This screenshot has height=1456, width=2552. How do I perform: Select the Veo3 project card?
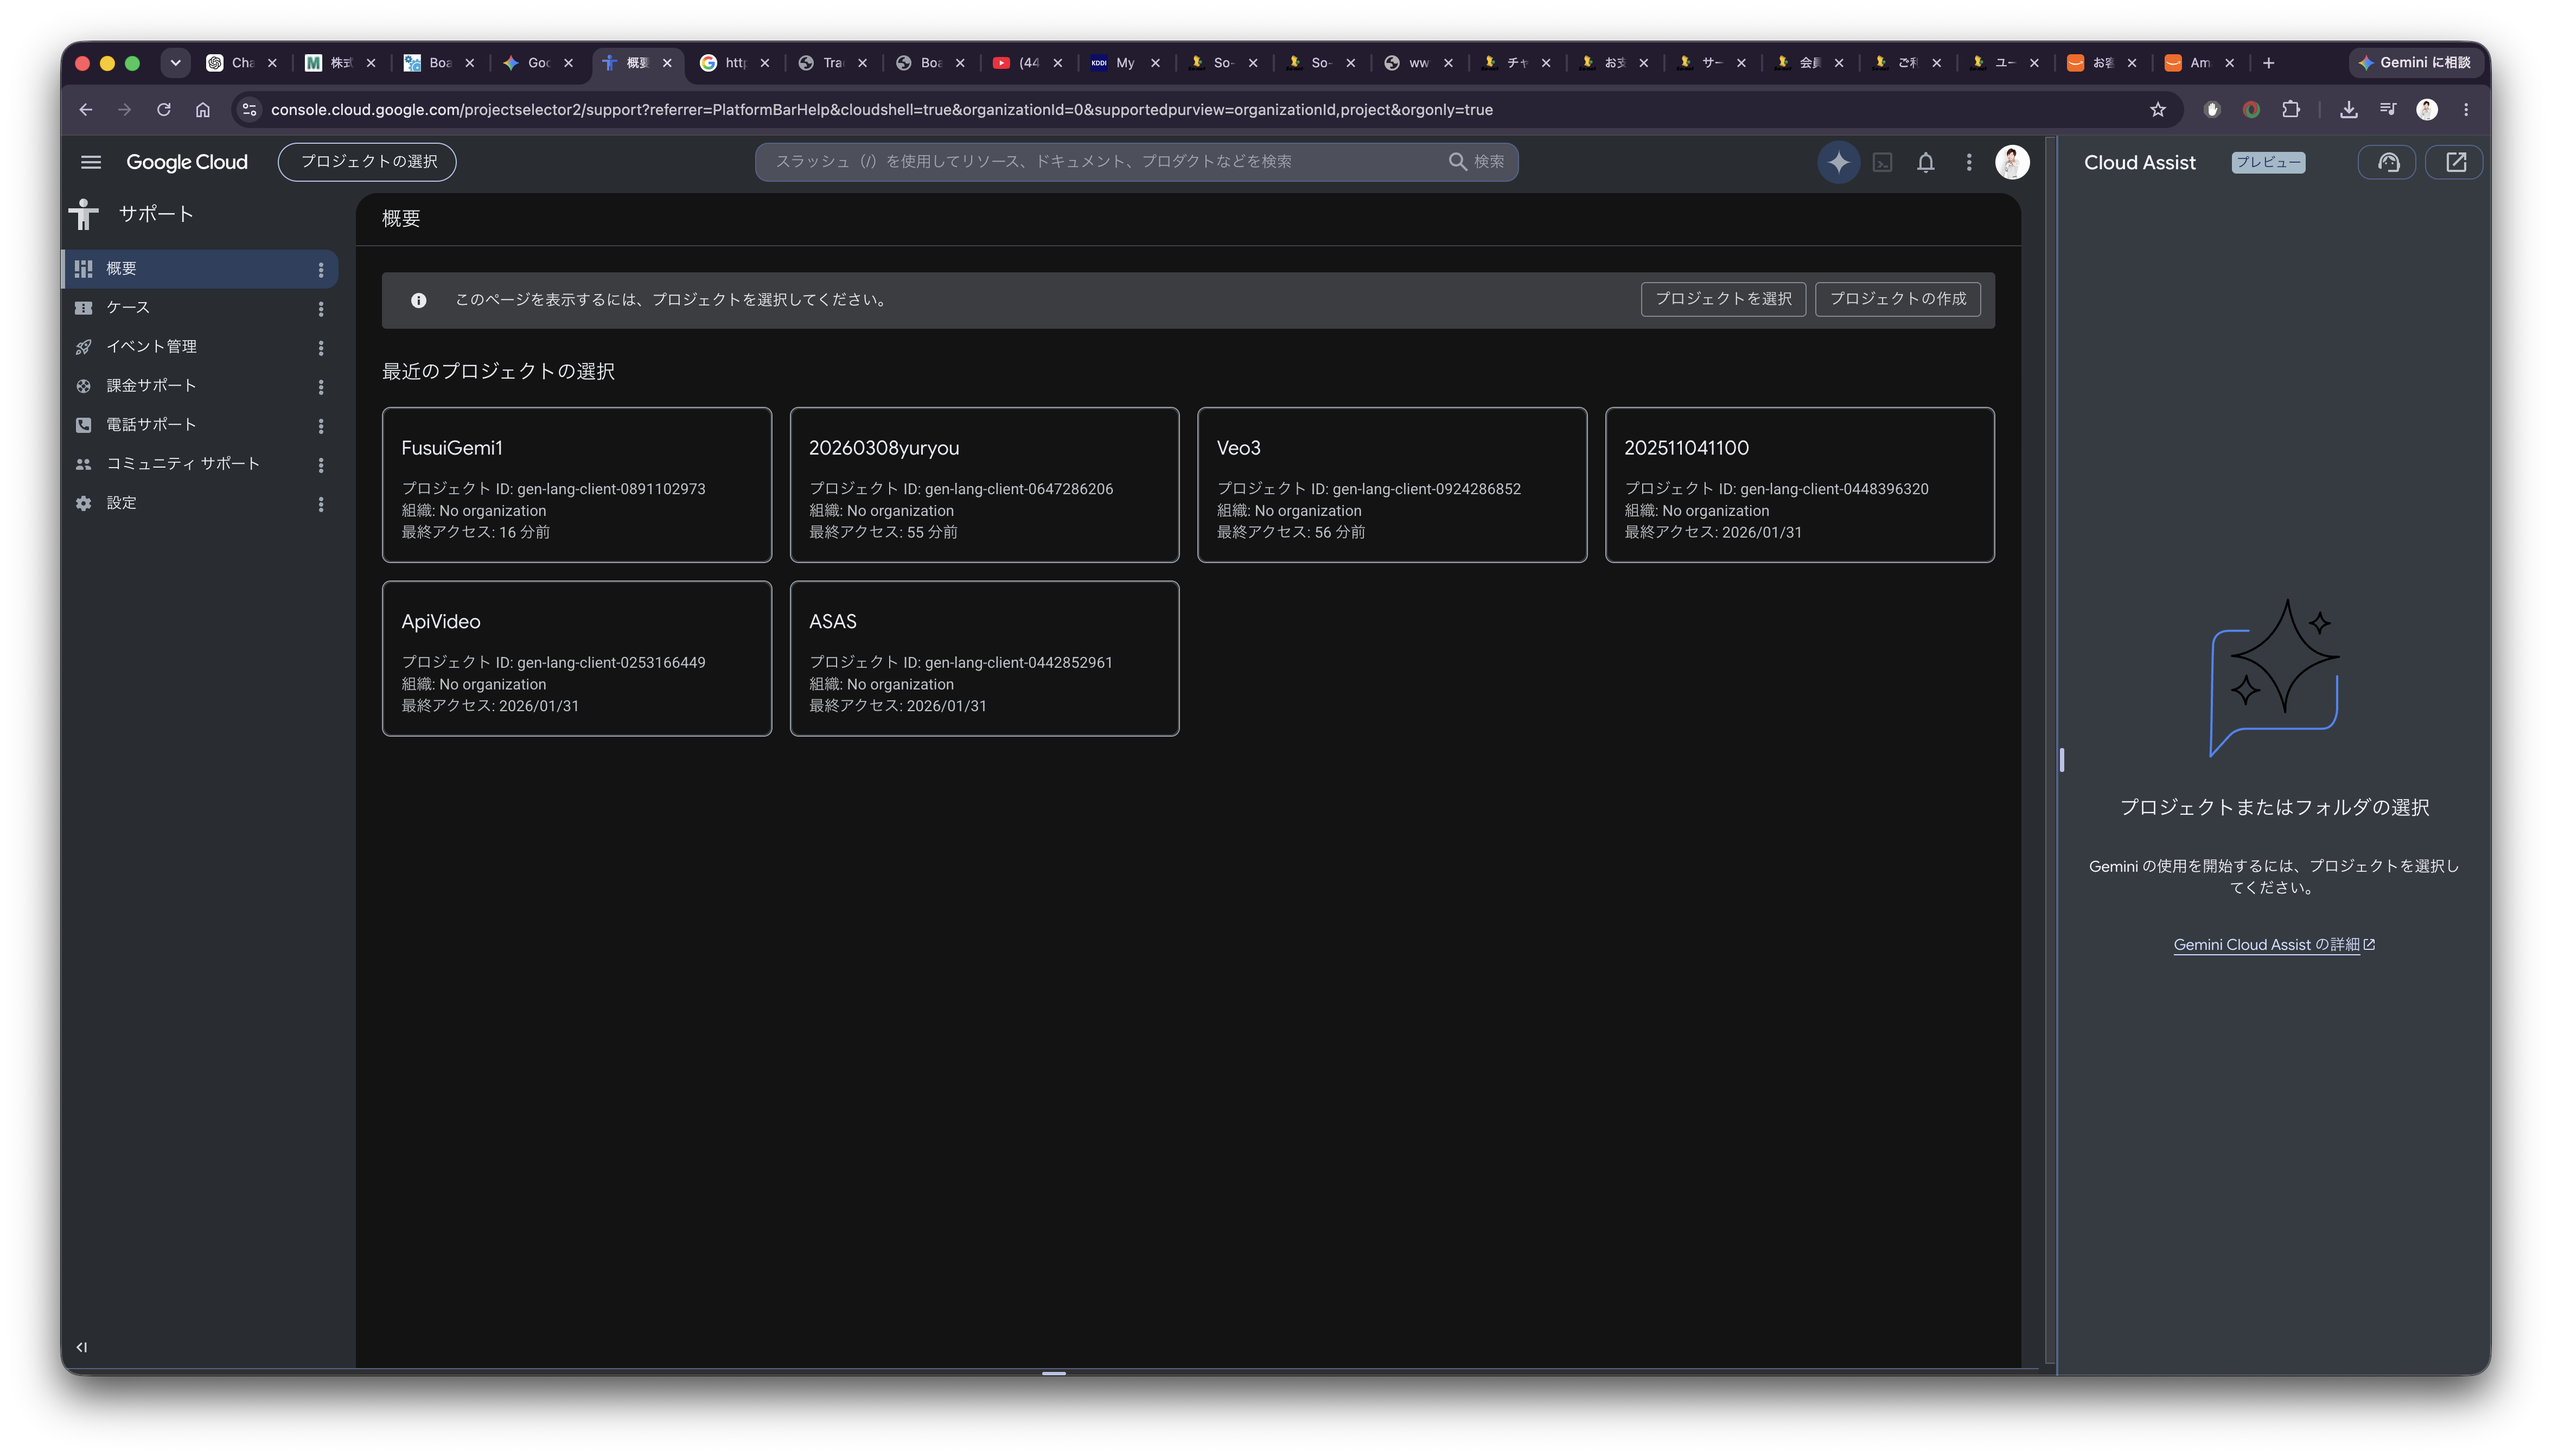pos(1392,485)
